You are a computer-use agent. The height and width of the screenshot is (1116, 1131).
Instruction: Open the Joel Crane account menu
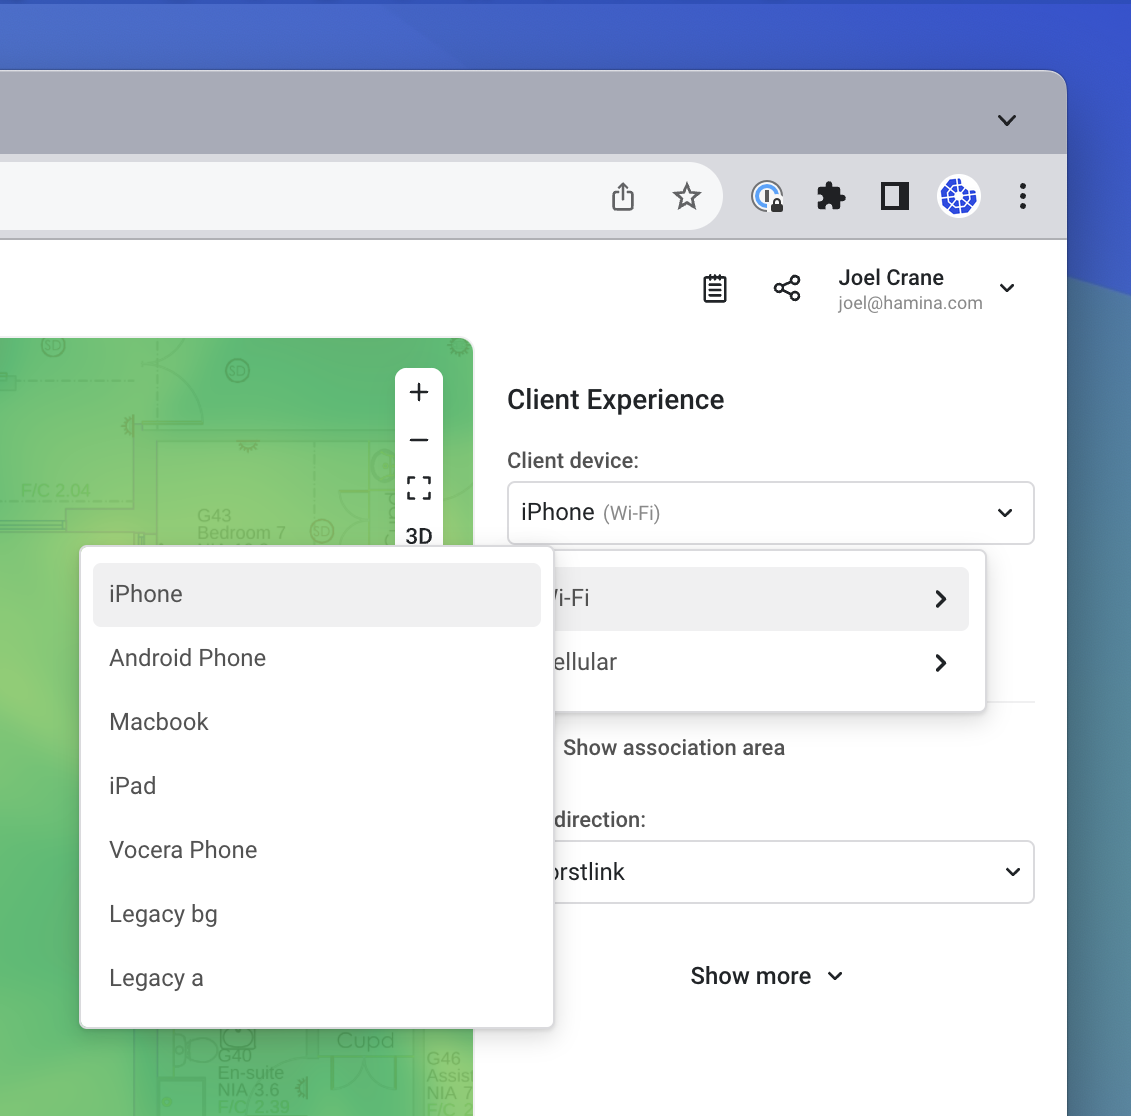pos(926,289)
